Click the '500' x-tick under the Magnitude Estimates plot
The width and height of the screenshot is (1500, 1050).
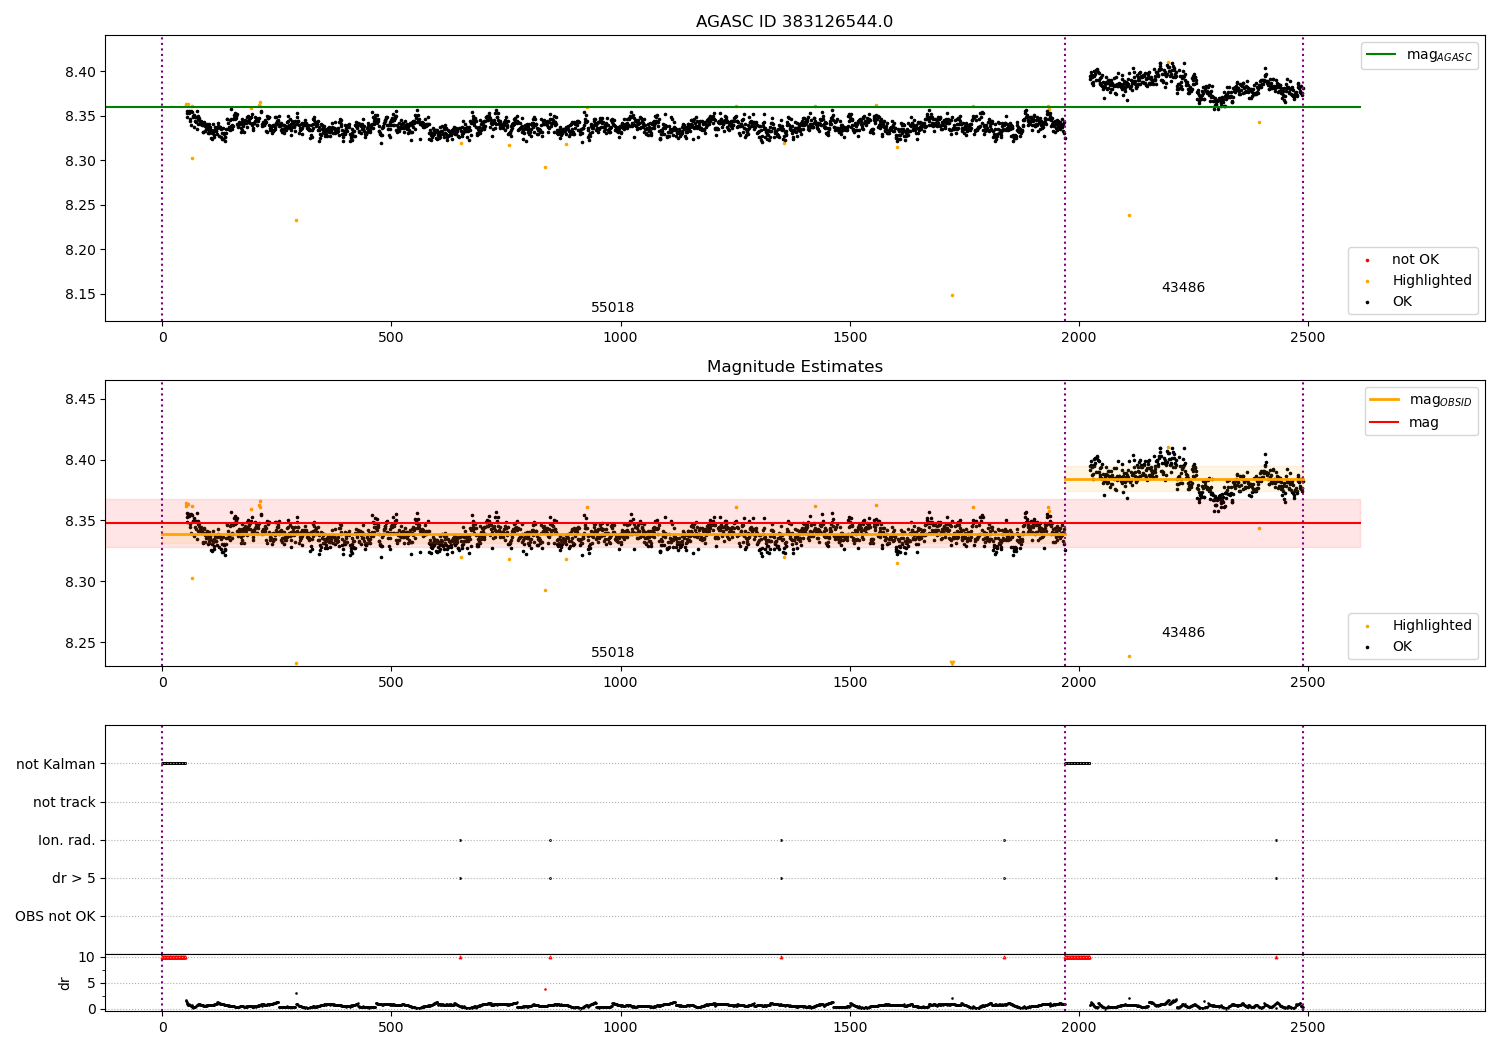391,683
